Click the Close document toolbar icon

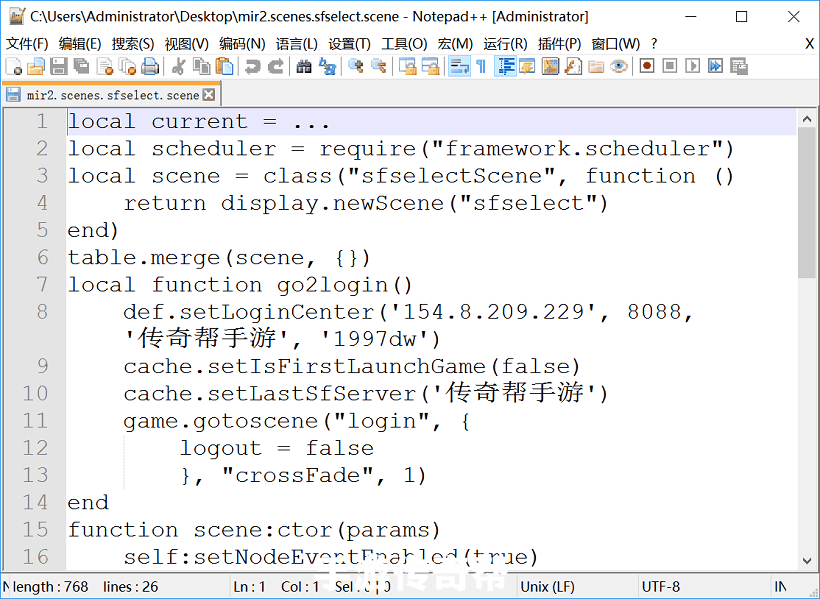point(105,67)
